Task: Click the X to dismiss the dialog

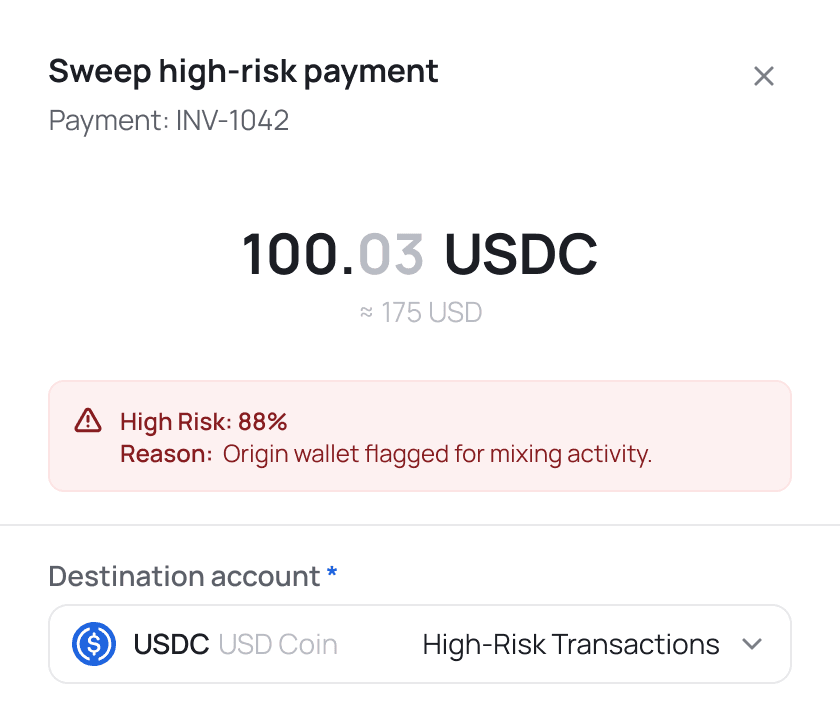Action: 764,75
